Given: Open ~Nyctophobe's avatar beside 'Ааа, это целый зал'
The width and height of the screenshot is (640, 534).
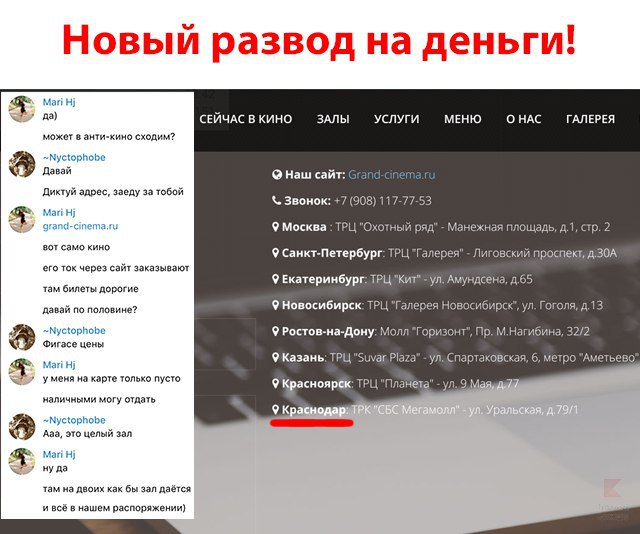Looking at the screenshot, I should (22, 427).
